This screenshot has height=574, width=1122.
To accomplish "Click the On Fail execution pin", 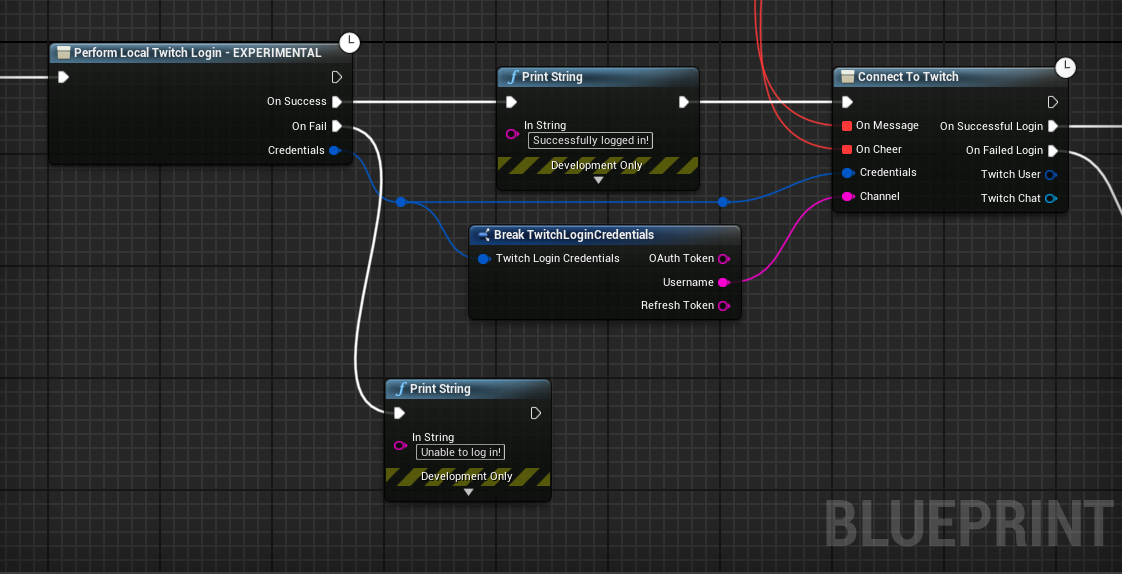I will [337, 126].
